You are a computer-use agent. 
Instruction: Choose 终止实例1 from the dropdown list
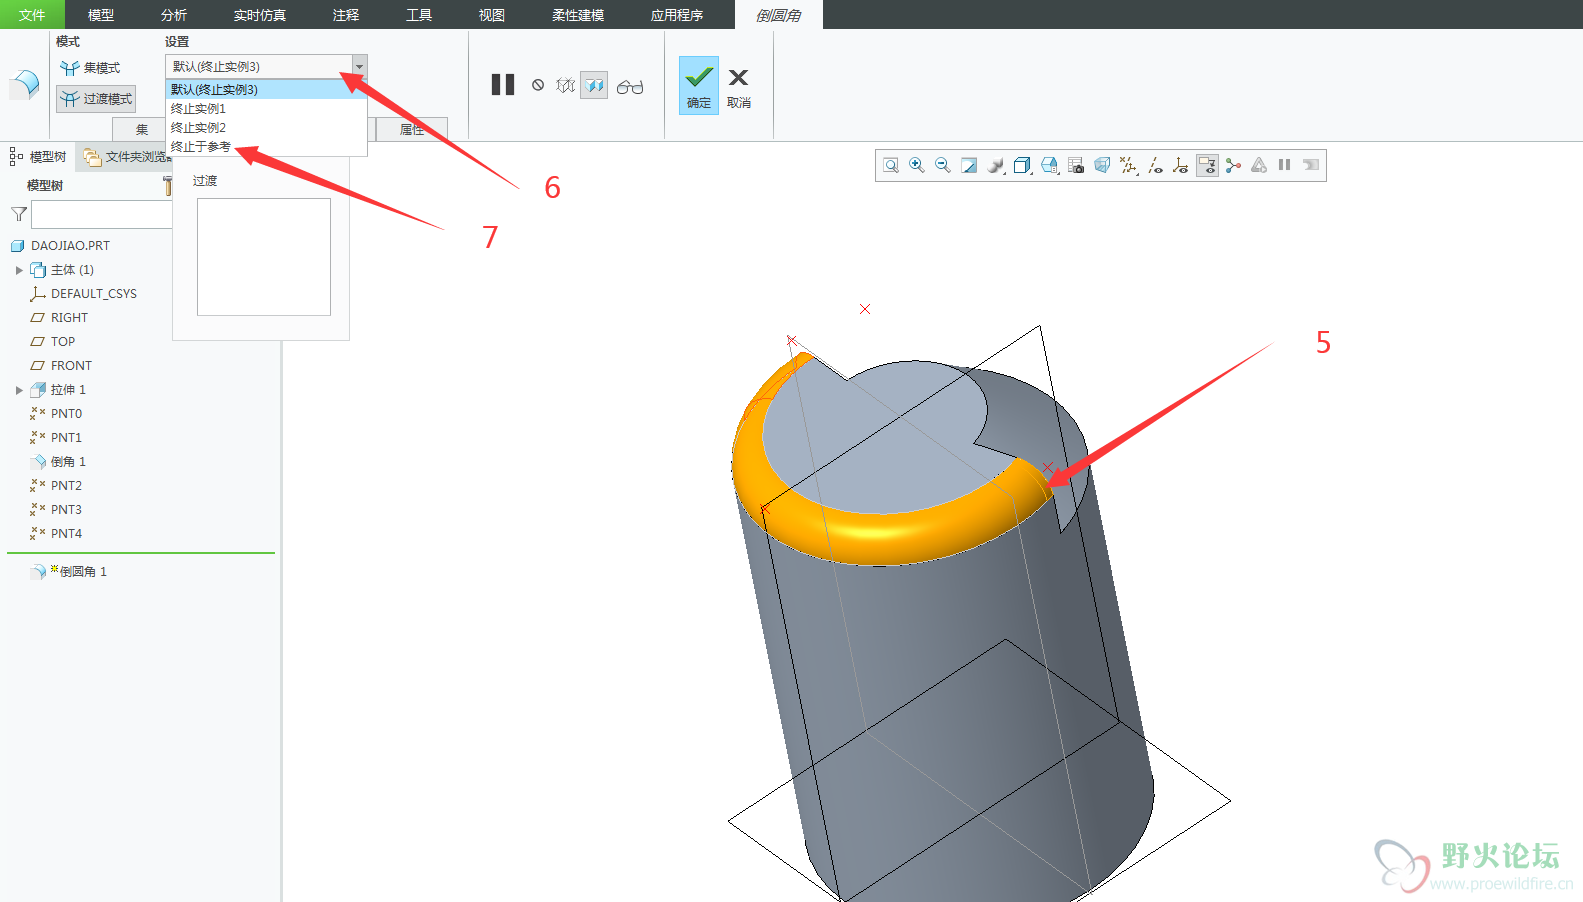(266, 108)
